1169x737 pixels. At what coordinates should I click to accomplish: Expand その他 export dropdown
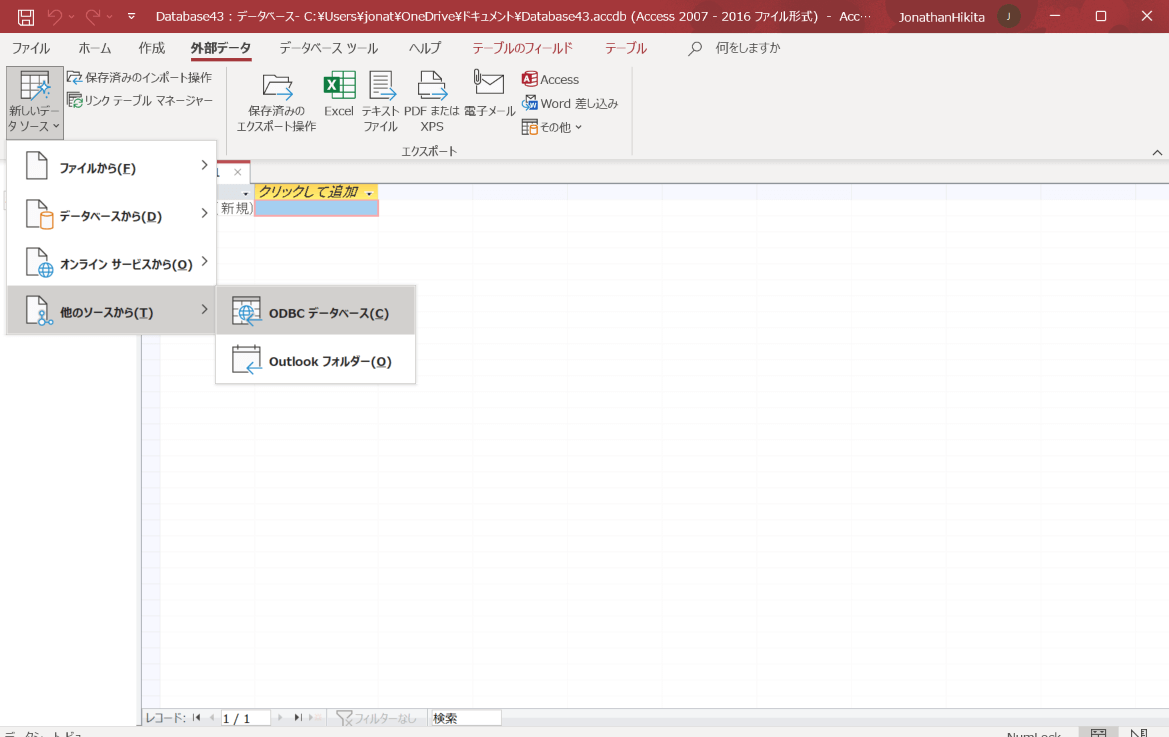pos(552,127)
